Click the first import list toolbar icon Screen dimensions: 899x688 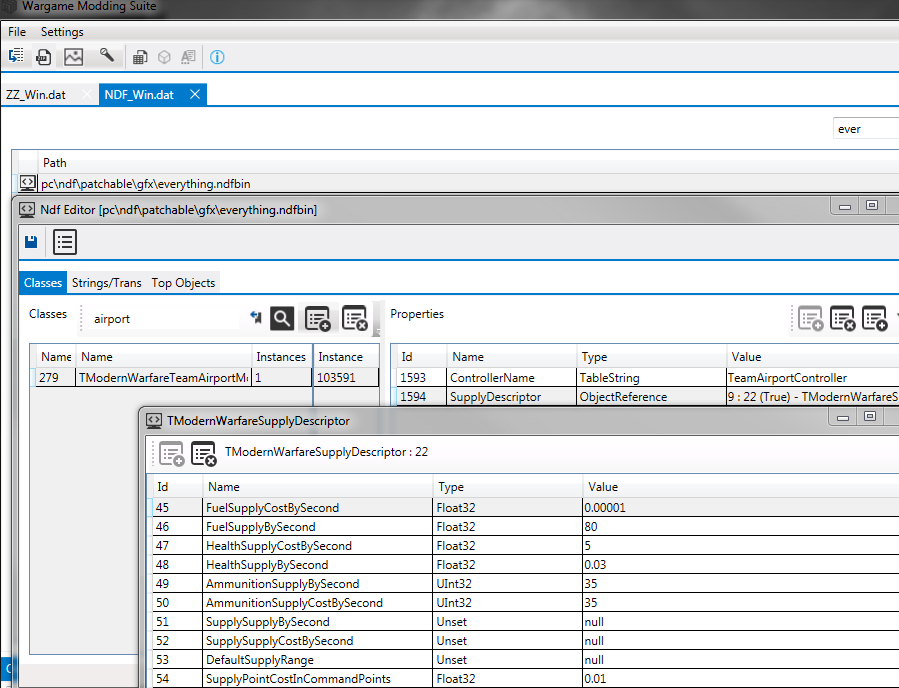pyautogui.click(x=16, y=56)
